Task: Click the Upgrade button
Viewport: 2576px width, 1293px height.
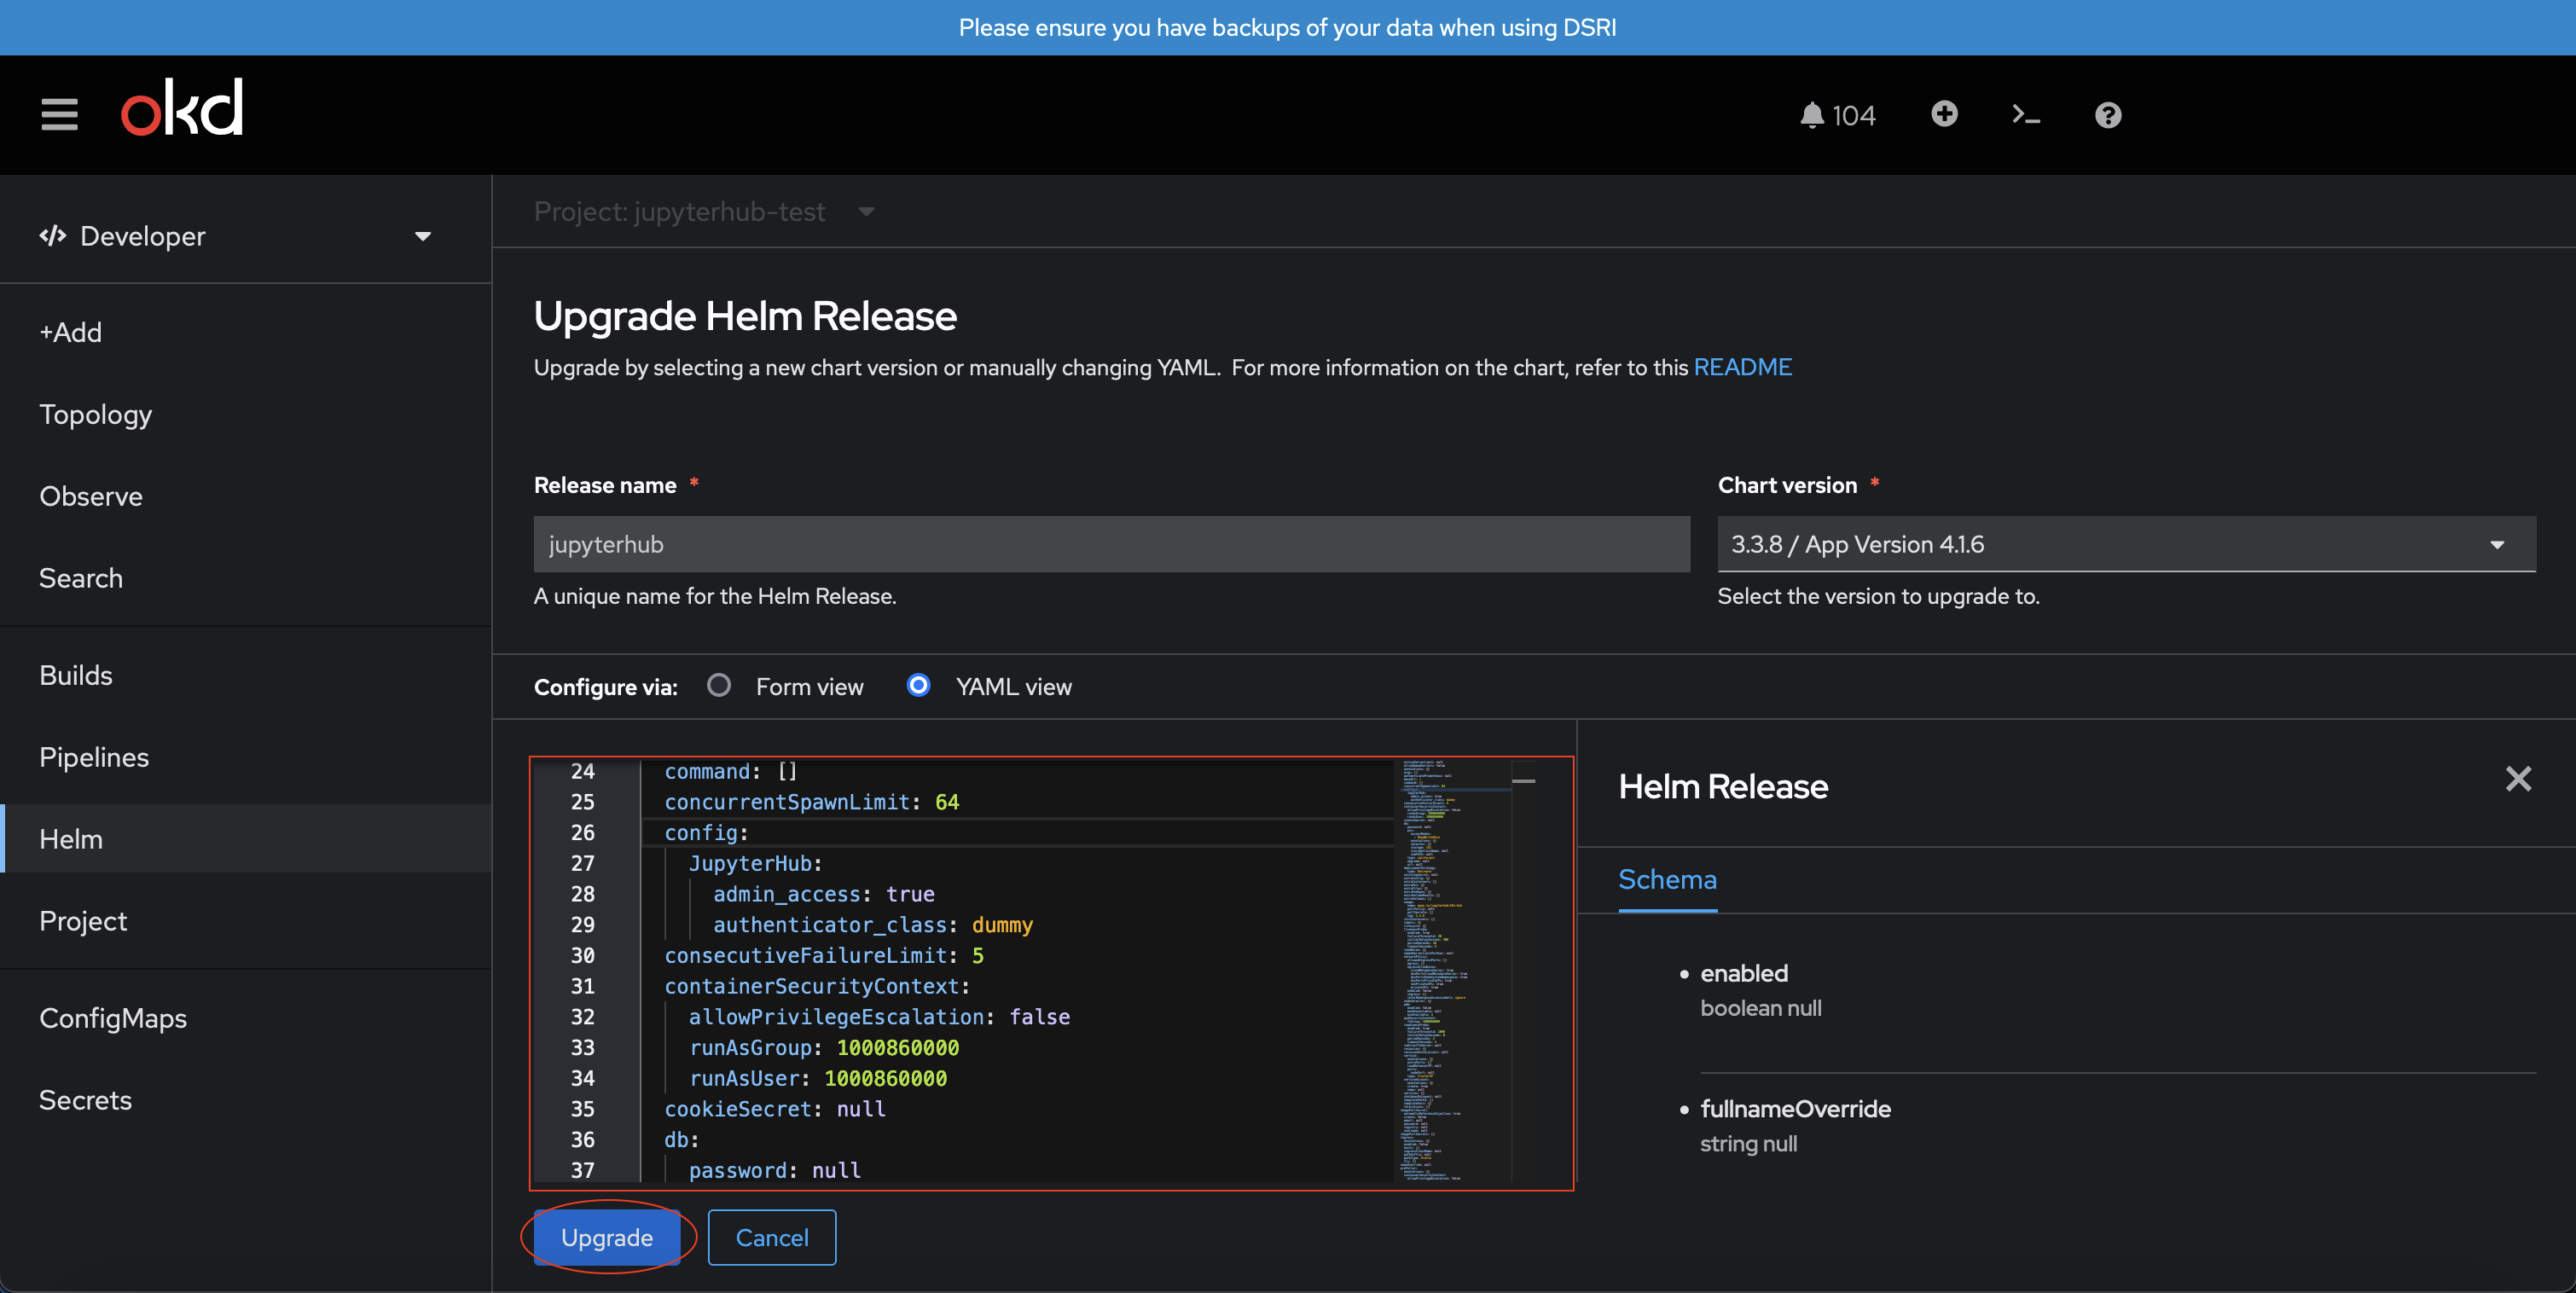Action: point(607,1237)
